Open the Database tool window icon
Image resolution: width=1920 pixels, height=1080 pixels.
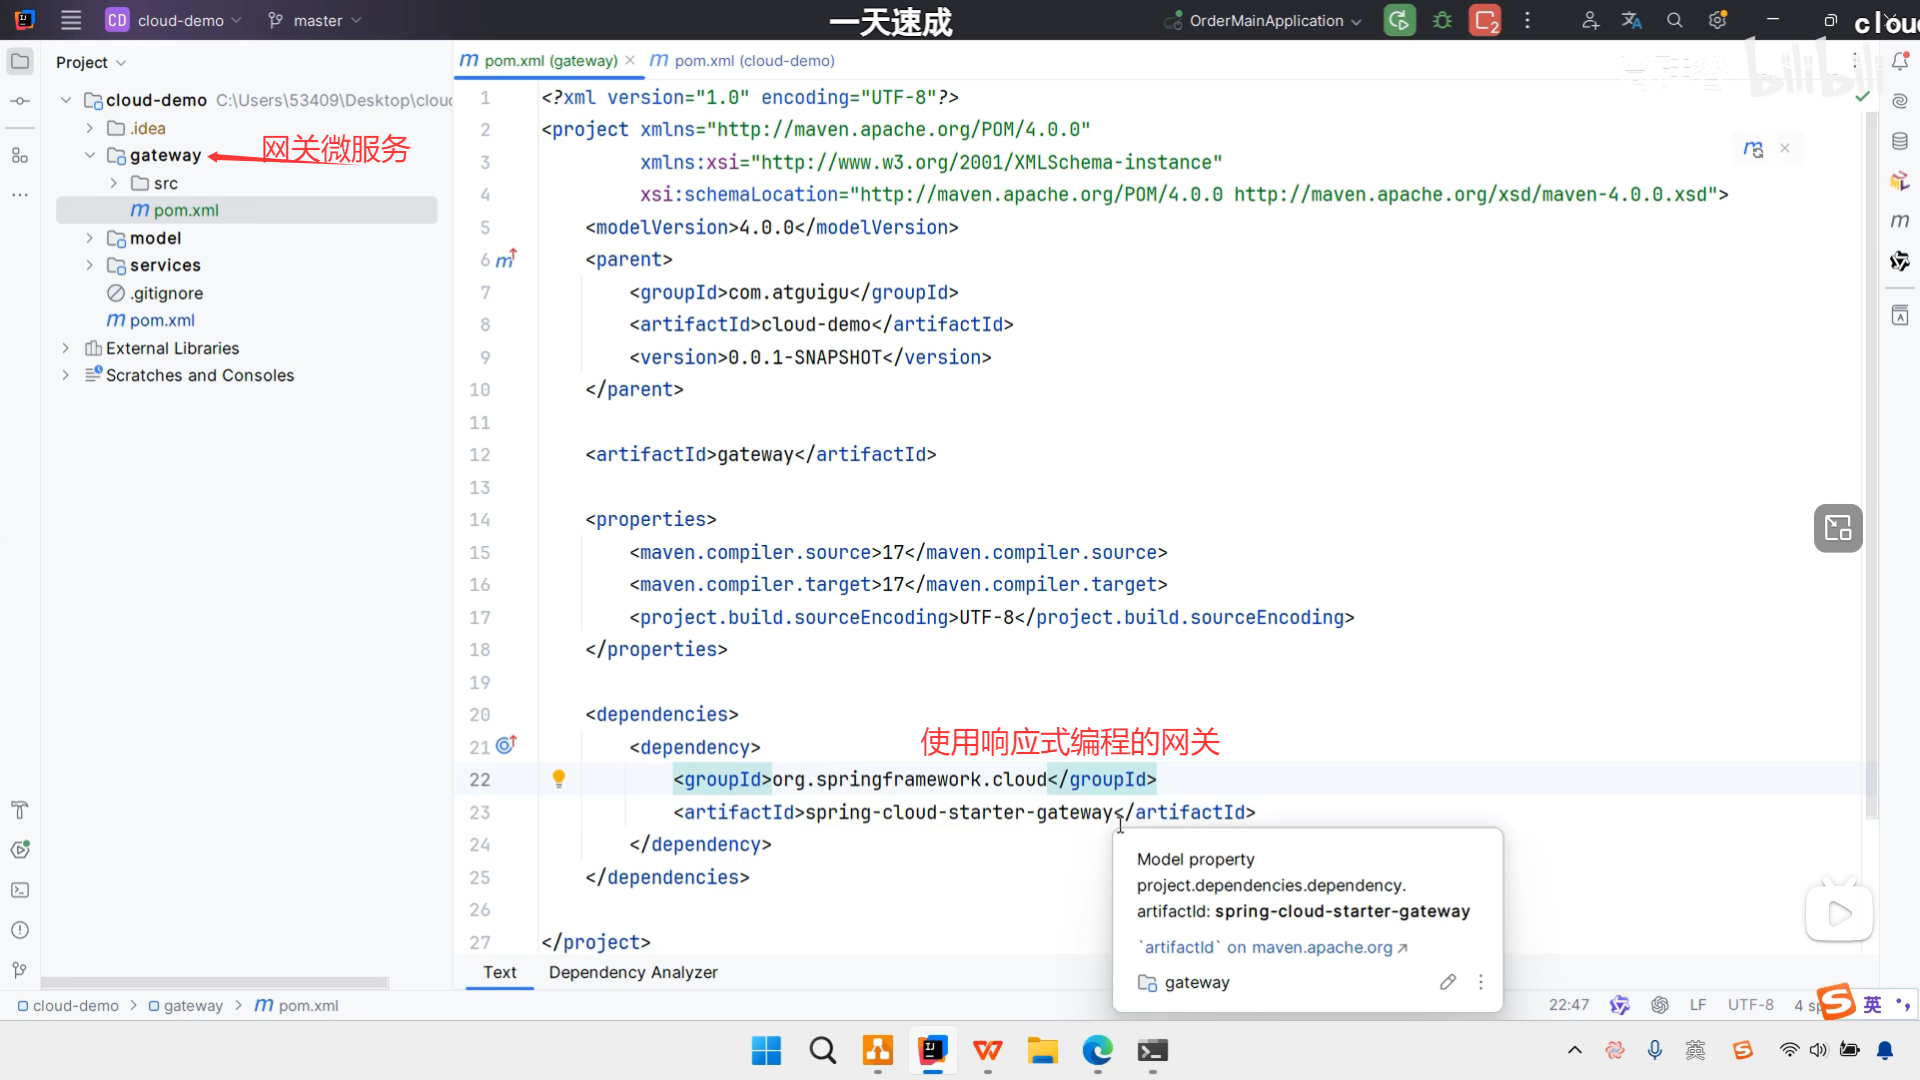click(x=1900, y=141)
